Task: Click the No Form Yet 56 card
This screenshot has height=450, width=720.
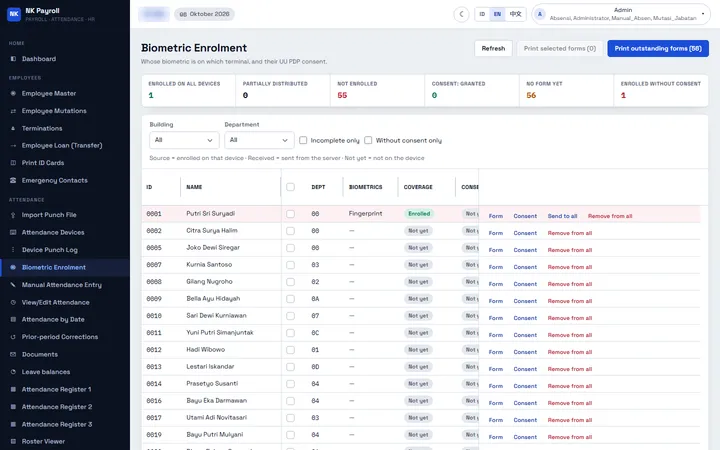Action: tap(566, 90)
